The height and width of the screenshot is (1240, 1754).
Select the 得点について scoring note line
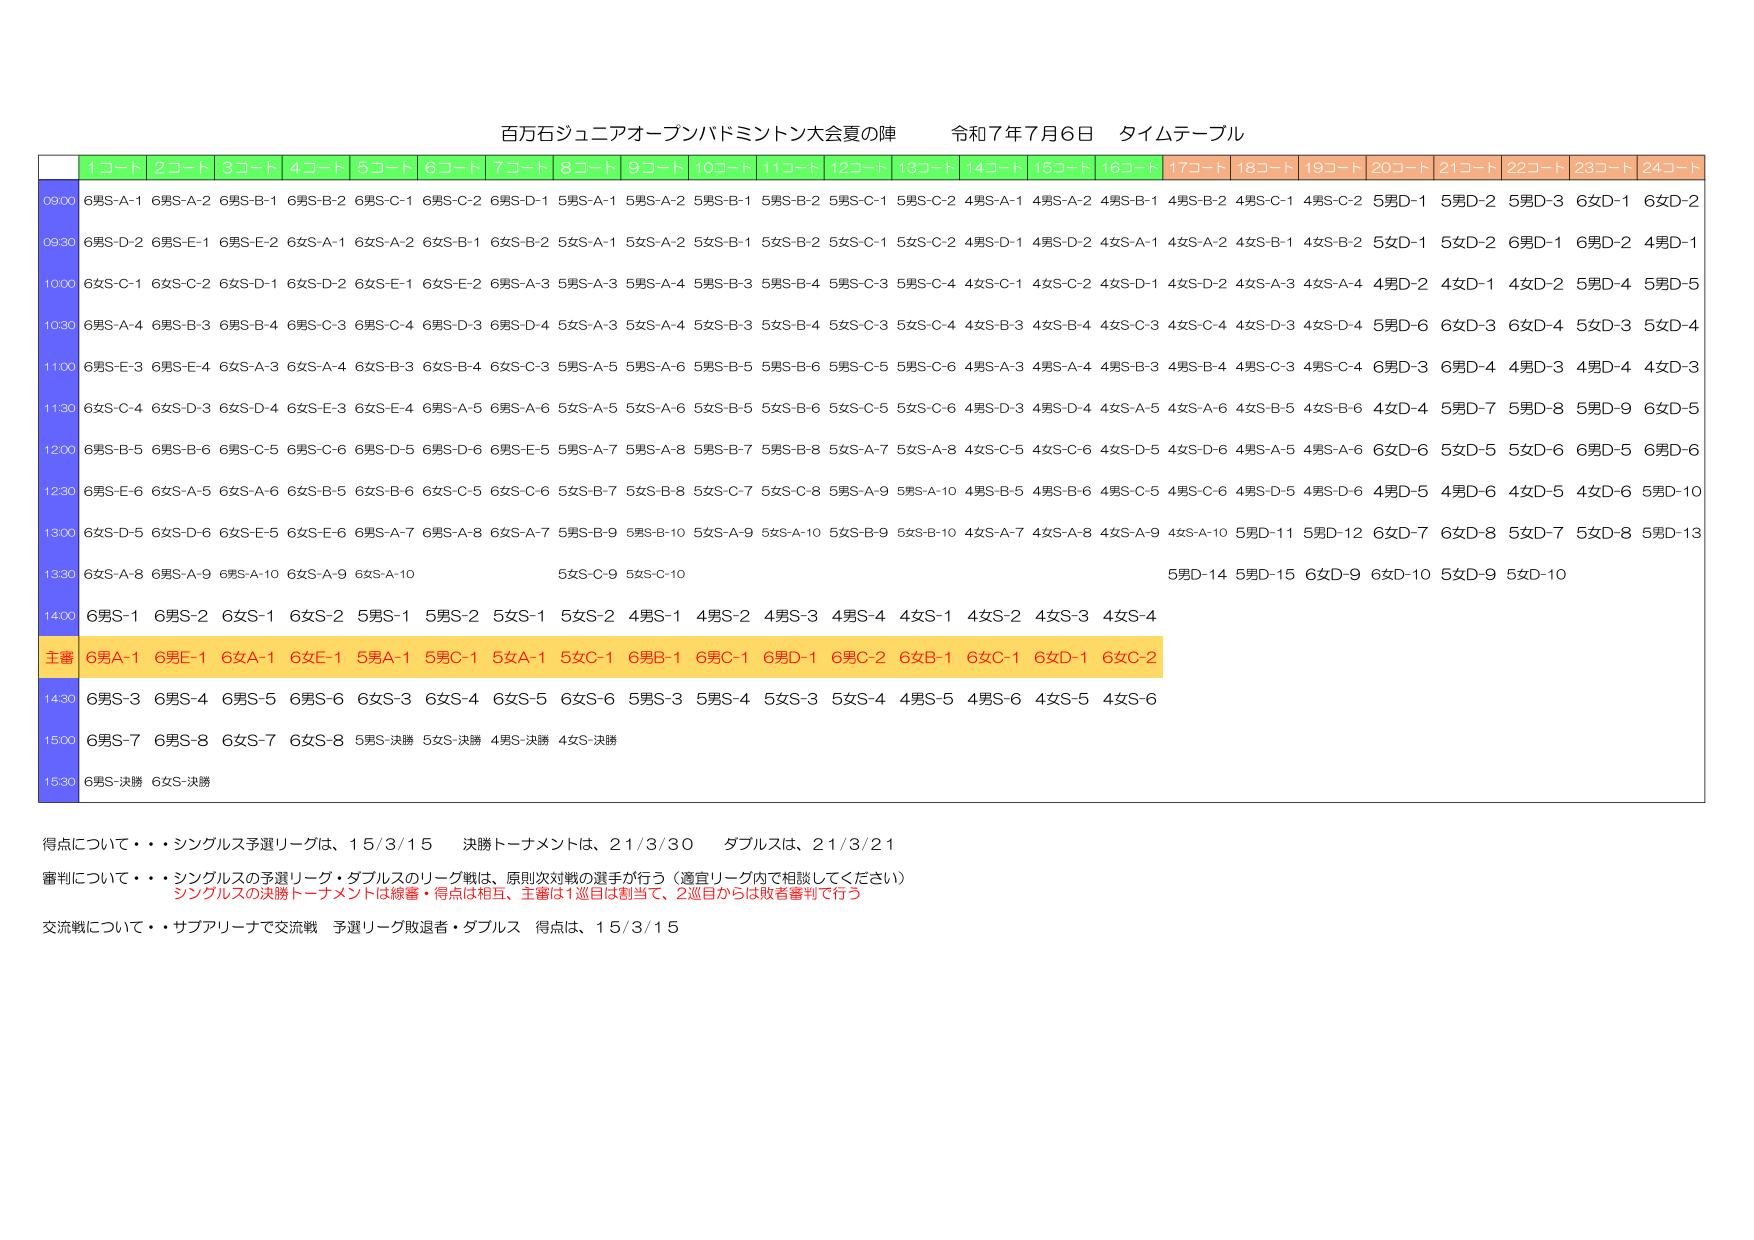[468, 845]
